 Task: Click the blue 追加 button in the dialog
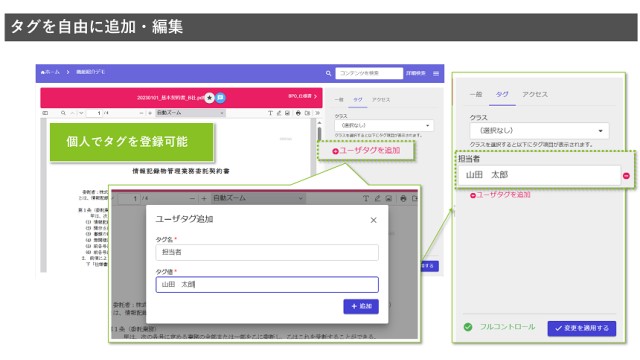click(361, 307)
